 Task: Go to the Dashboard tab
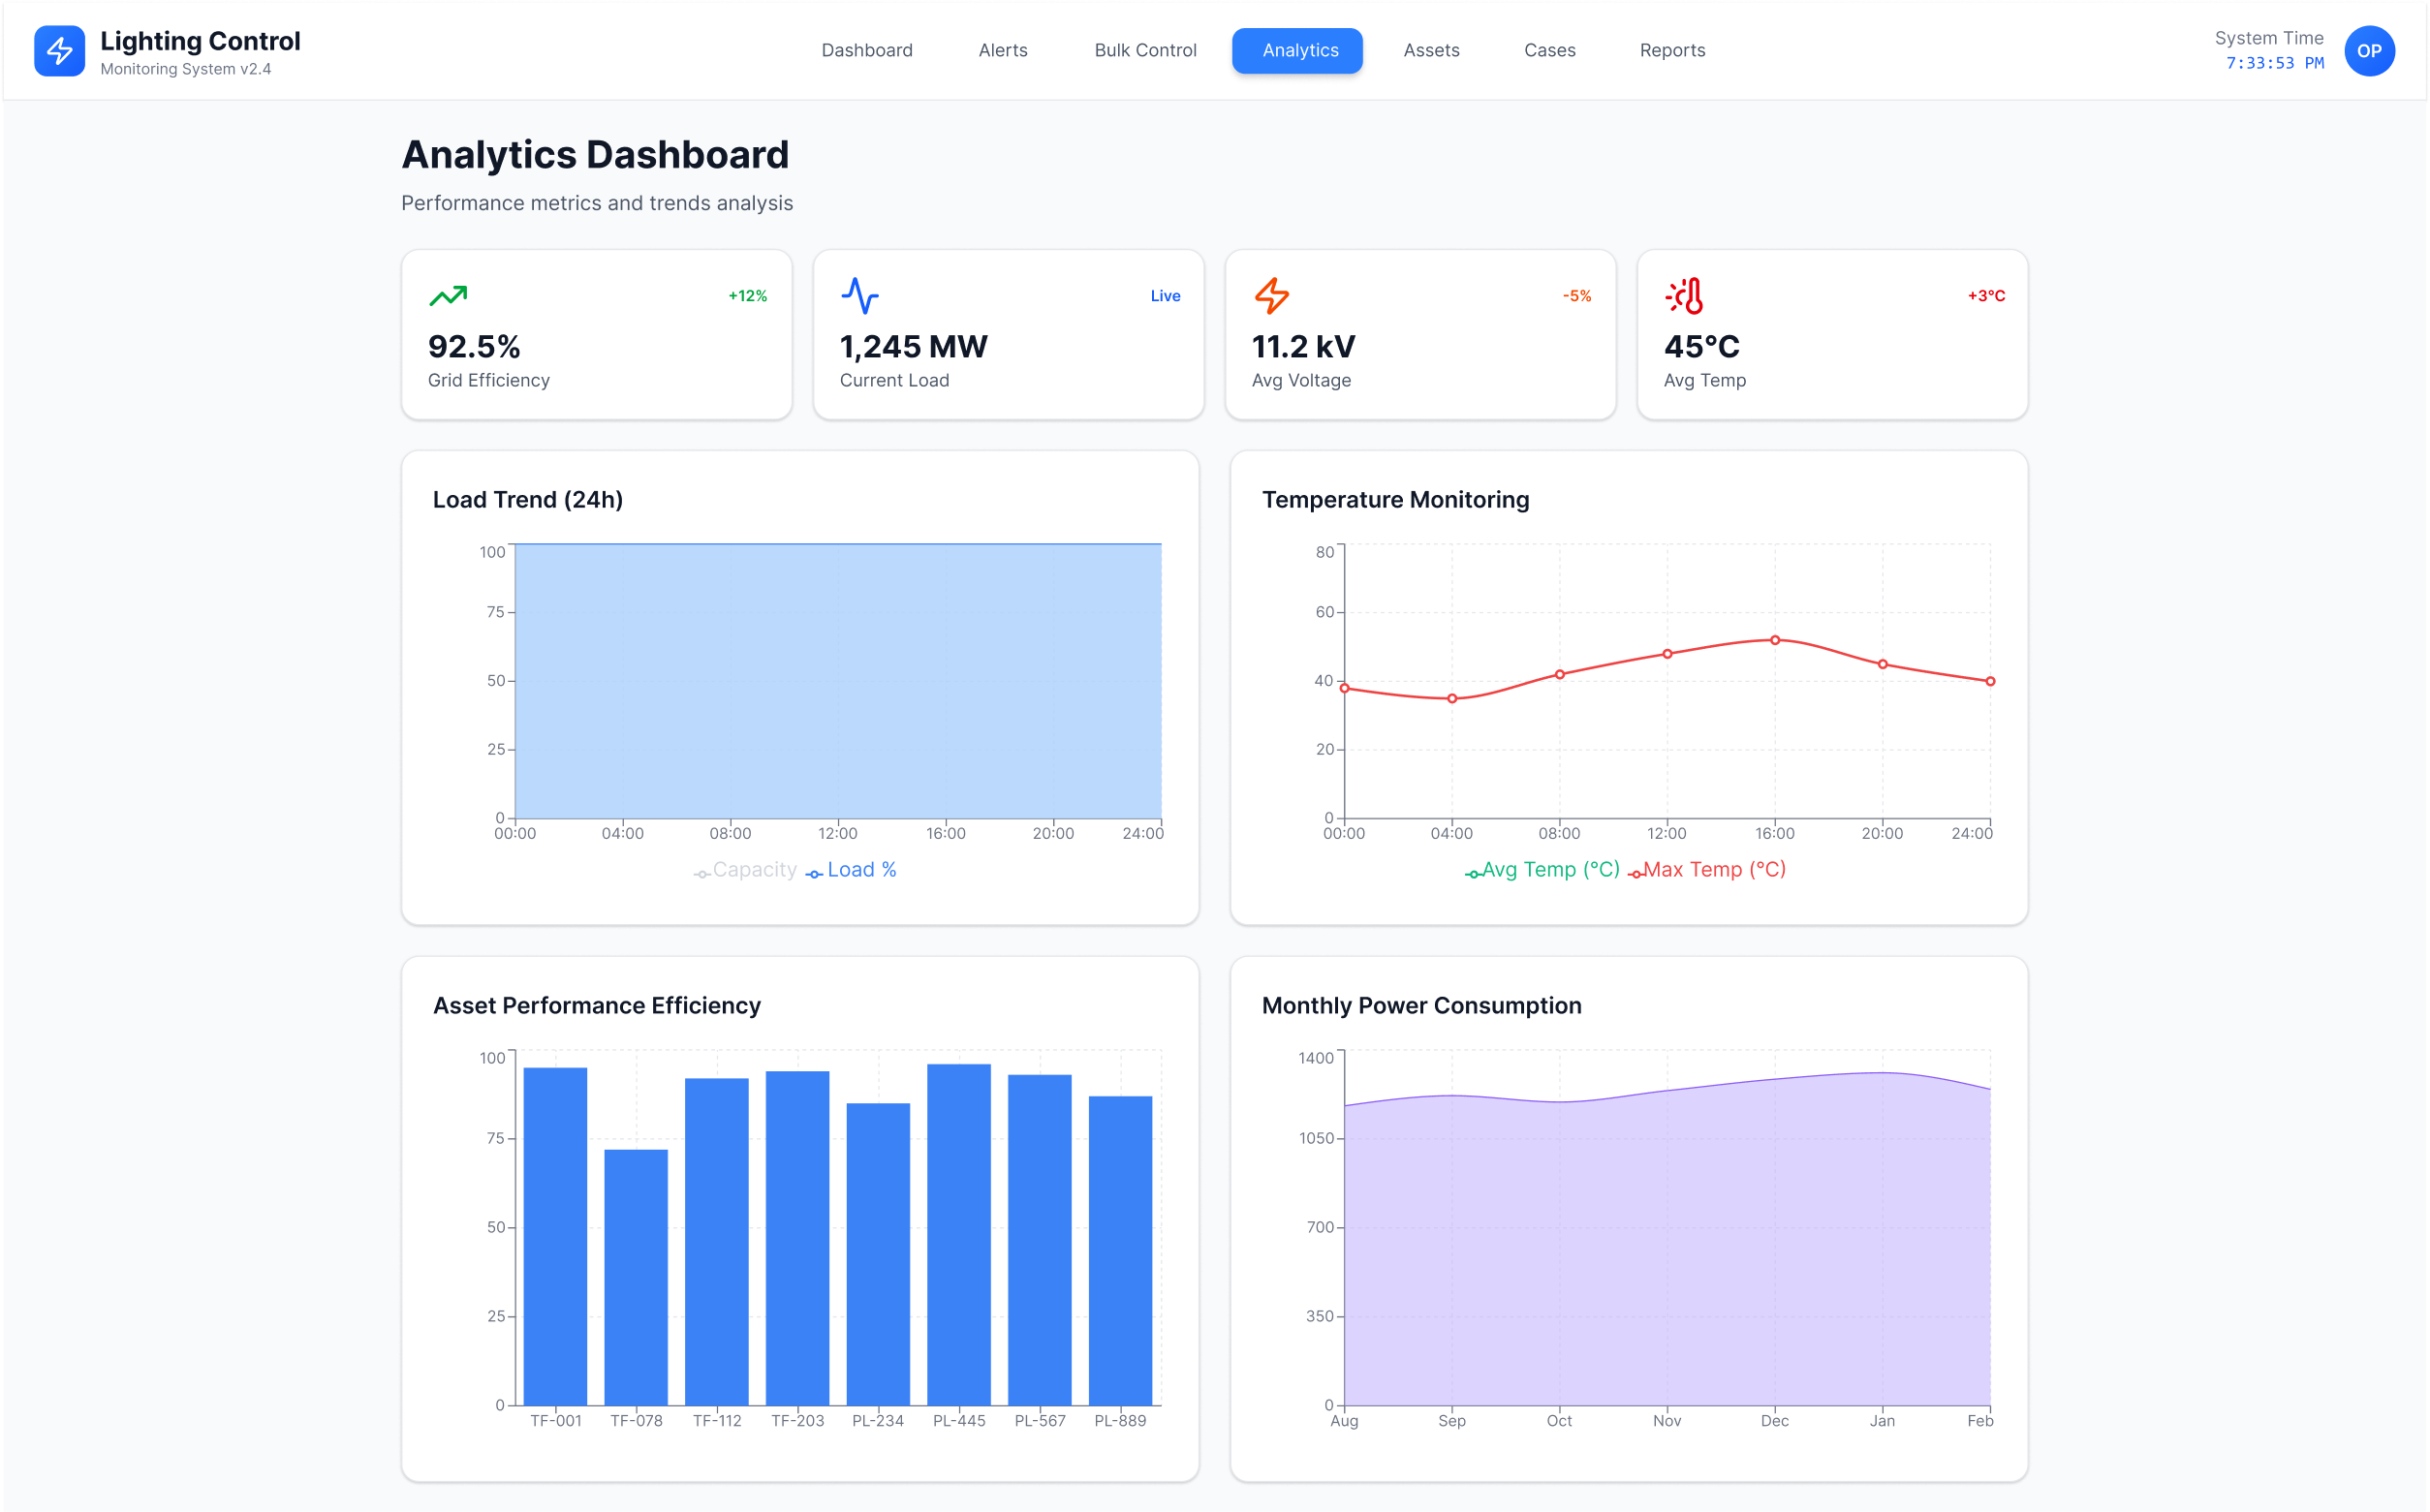click(867, 50)
